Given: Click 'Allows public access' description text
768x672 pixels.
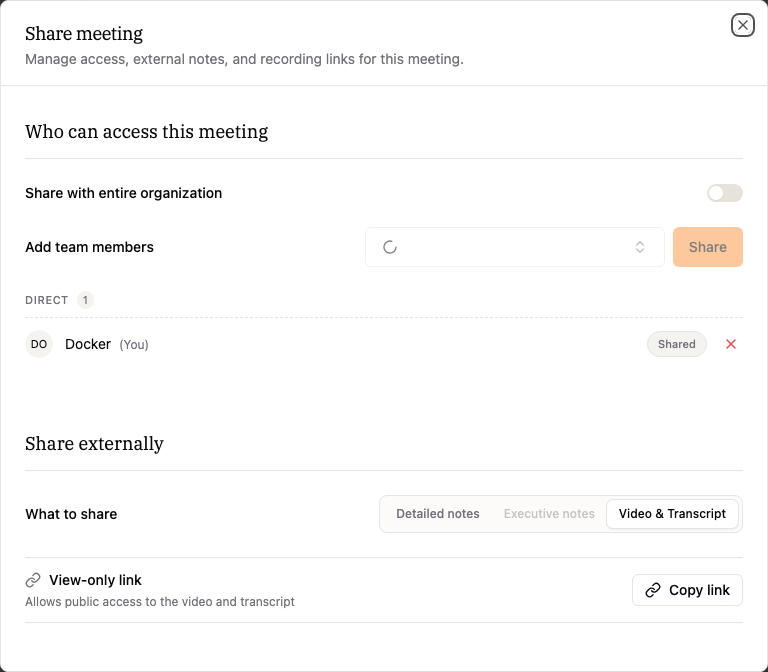Looking at the screenshot, I should tap(160, 601).
